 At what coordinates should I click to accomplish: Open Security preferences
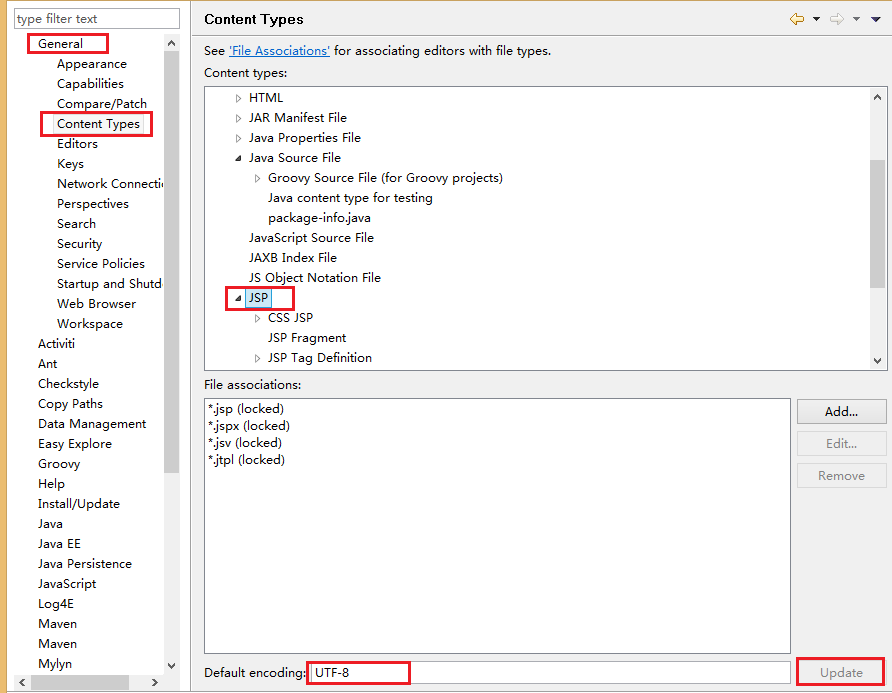click(80, 244)
